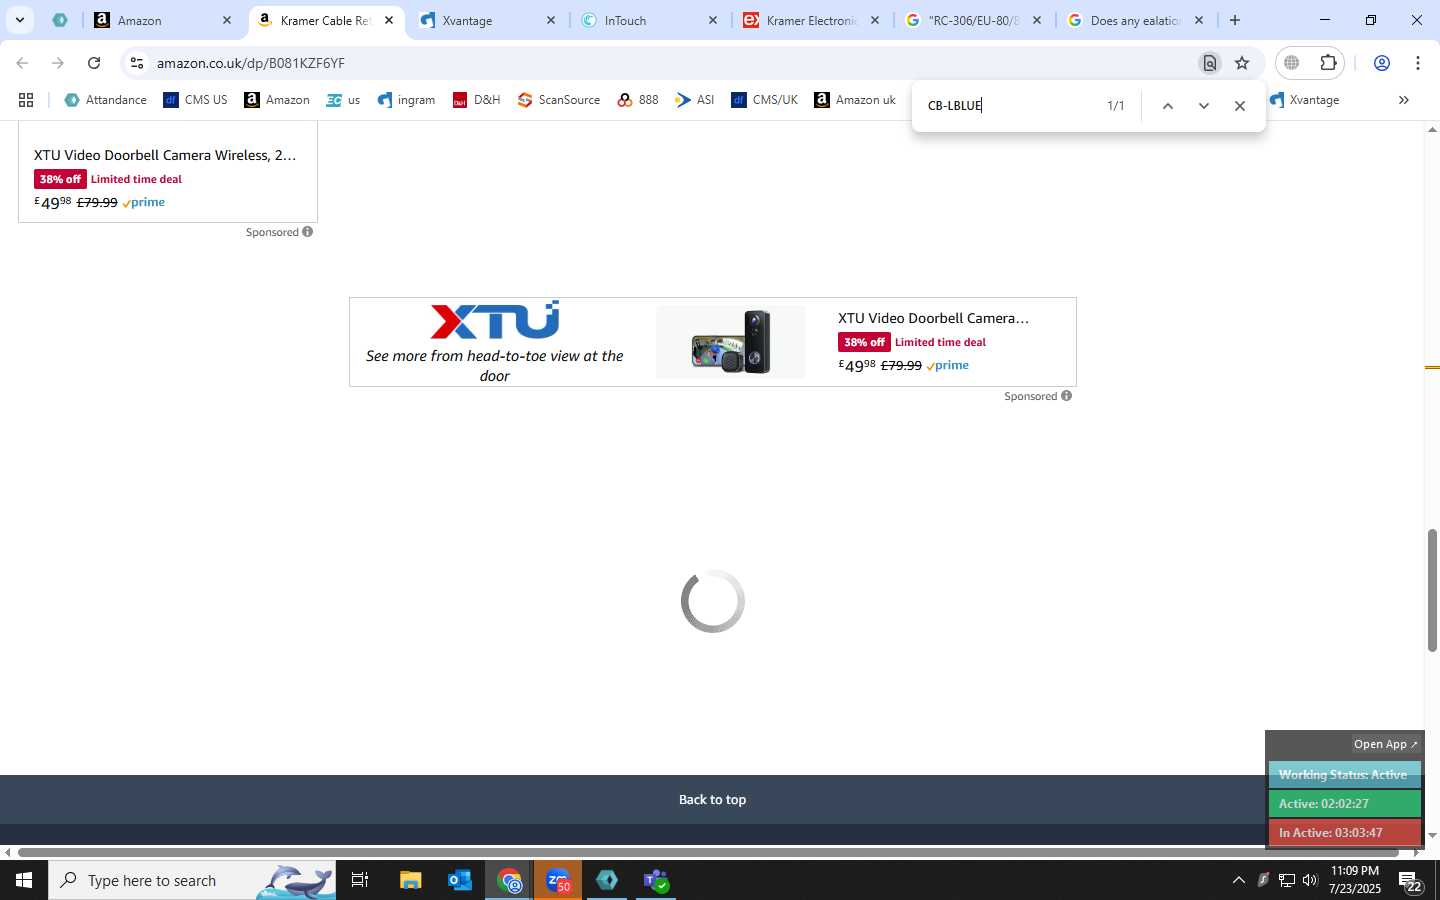Open the Chrome profile icon

1382,63
